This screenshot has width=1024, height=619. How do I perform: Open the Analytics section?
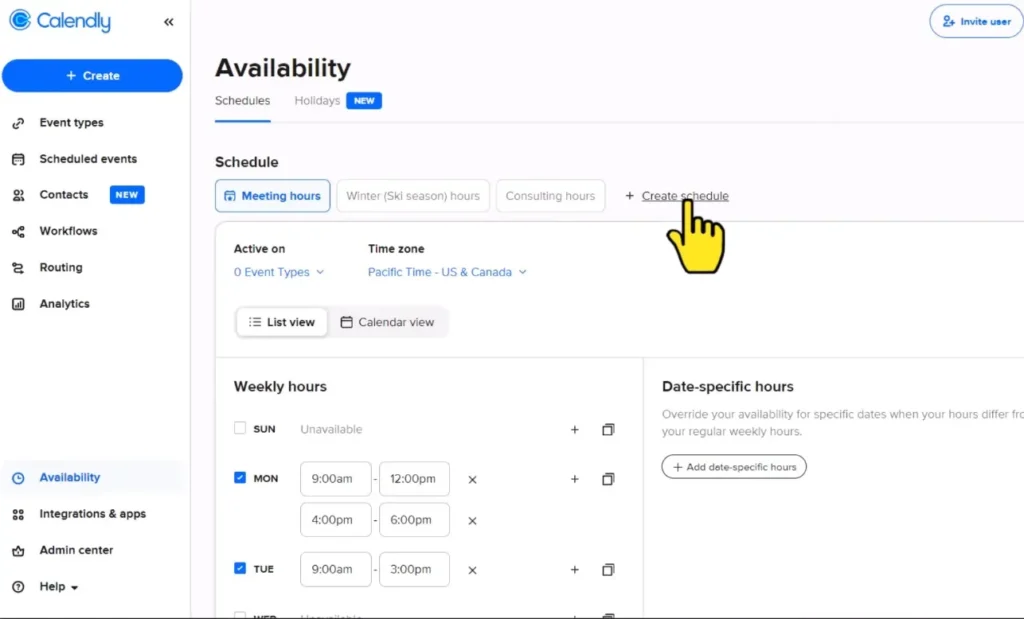[64, 303]
